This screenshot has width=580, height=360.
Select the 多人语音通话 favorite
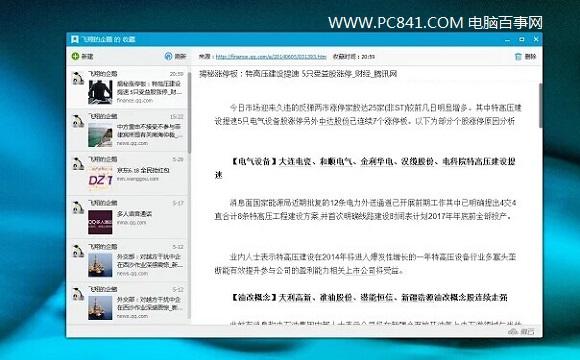click(127, 217)
